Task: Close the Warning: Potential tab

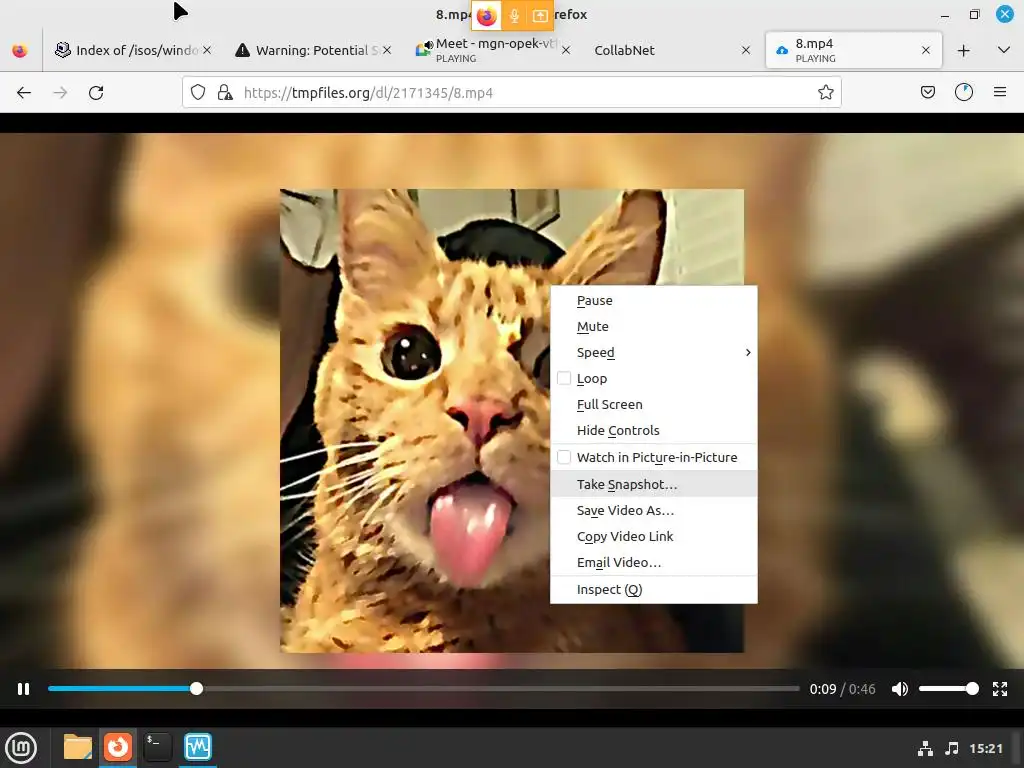Action: tap(387, 50)
